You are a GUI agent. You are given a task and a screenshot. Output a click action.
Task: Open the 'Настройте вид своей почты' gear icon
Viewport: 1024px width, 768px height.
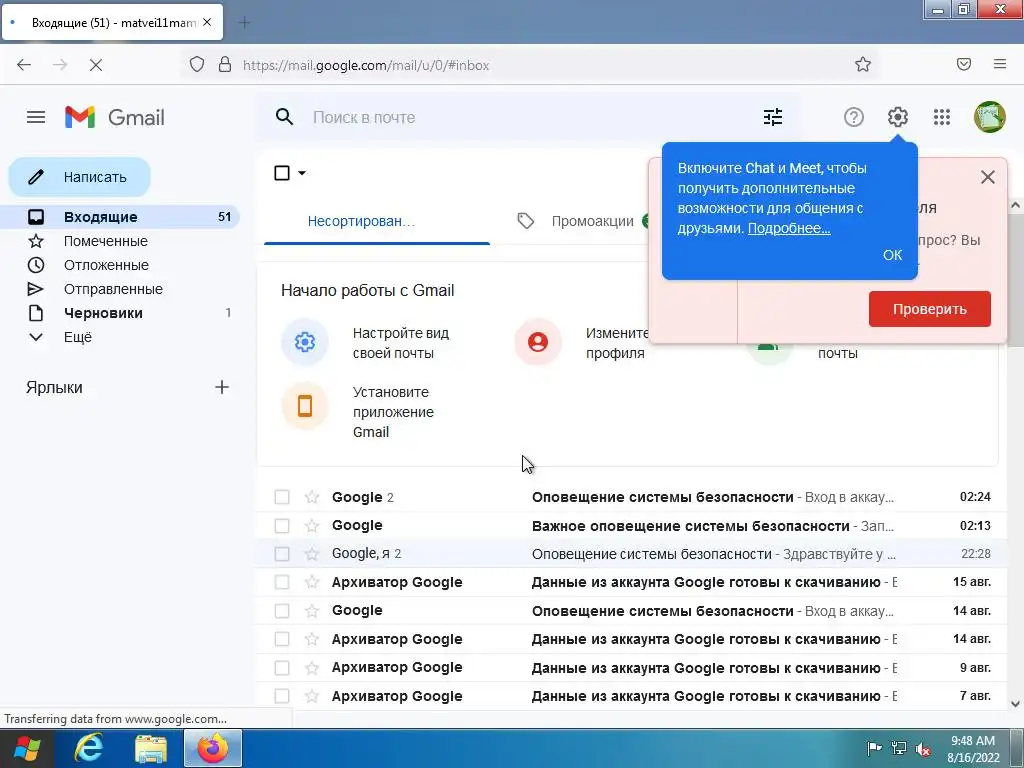click(x=305, y=342)
